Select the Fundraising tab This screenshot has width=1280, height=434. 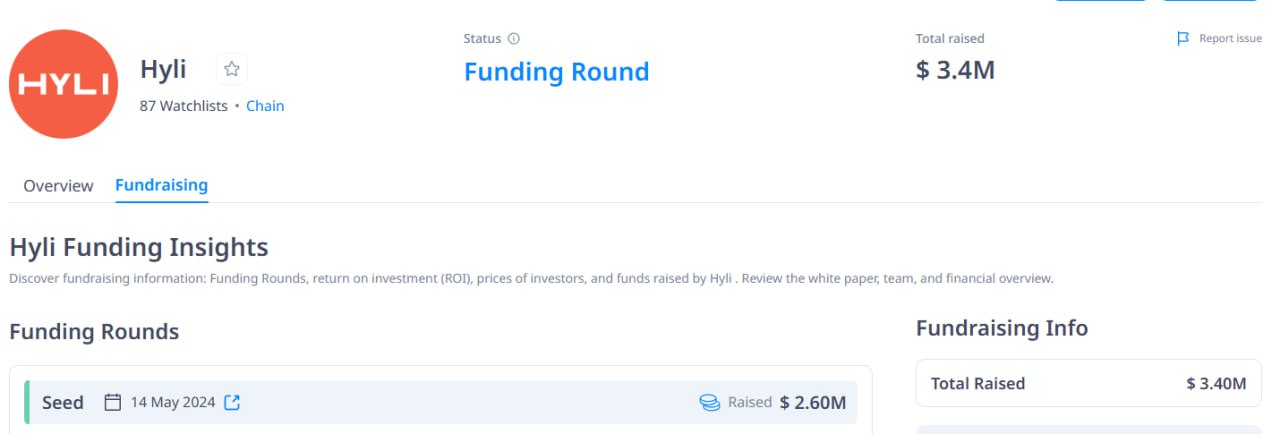pos(161,185)
